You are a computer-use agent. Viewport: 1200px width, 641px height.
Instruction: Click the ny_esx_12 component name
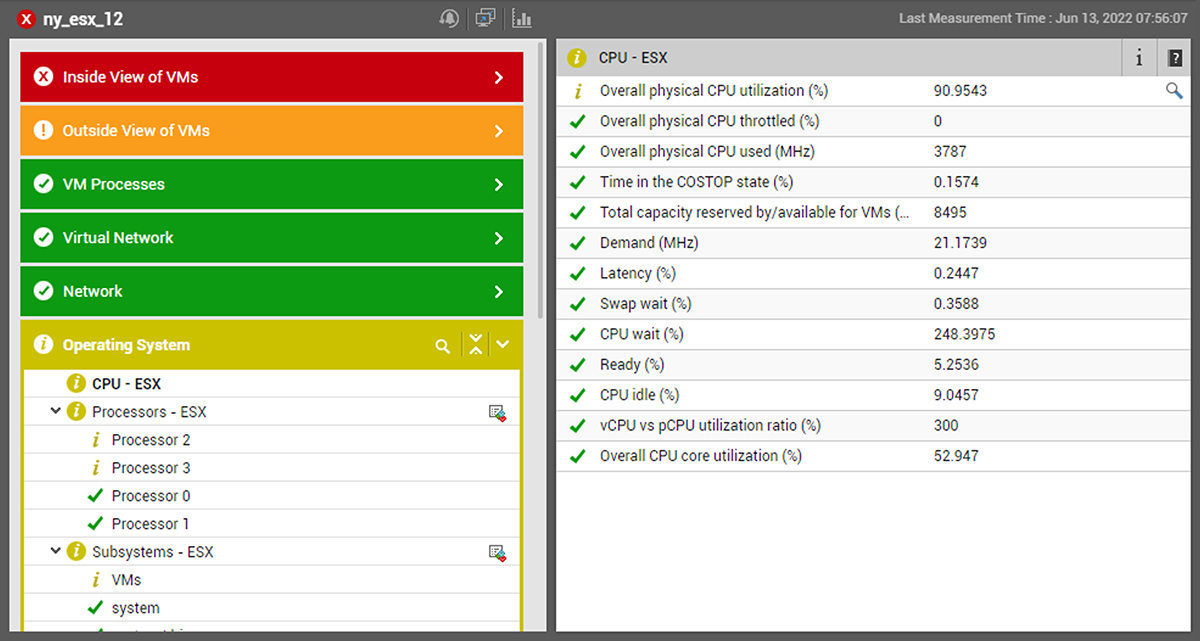pyautogui.click(x=83, y=19)
